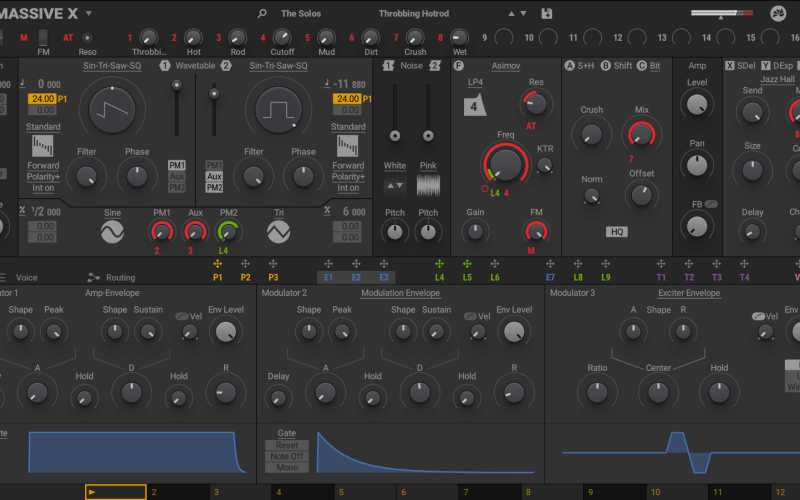Open Modulation Envelope type dropdown
Screen dimensions: 800x500
[x=401, y=293]
